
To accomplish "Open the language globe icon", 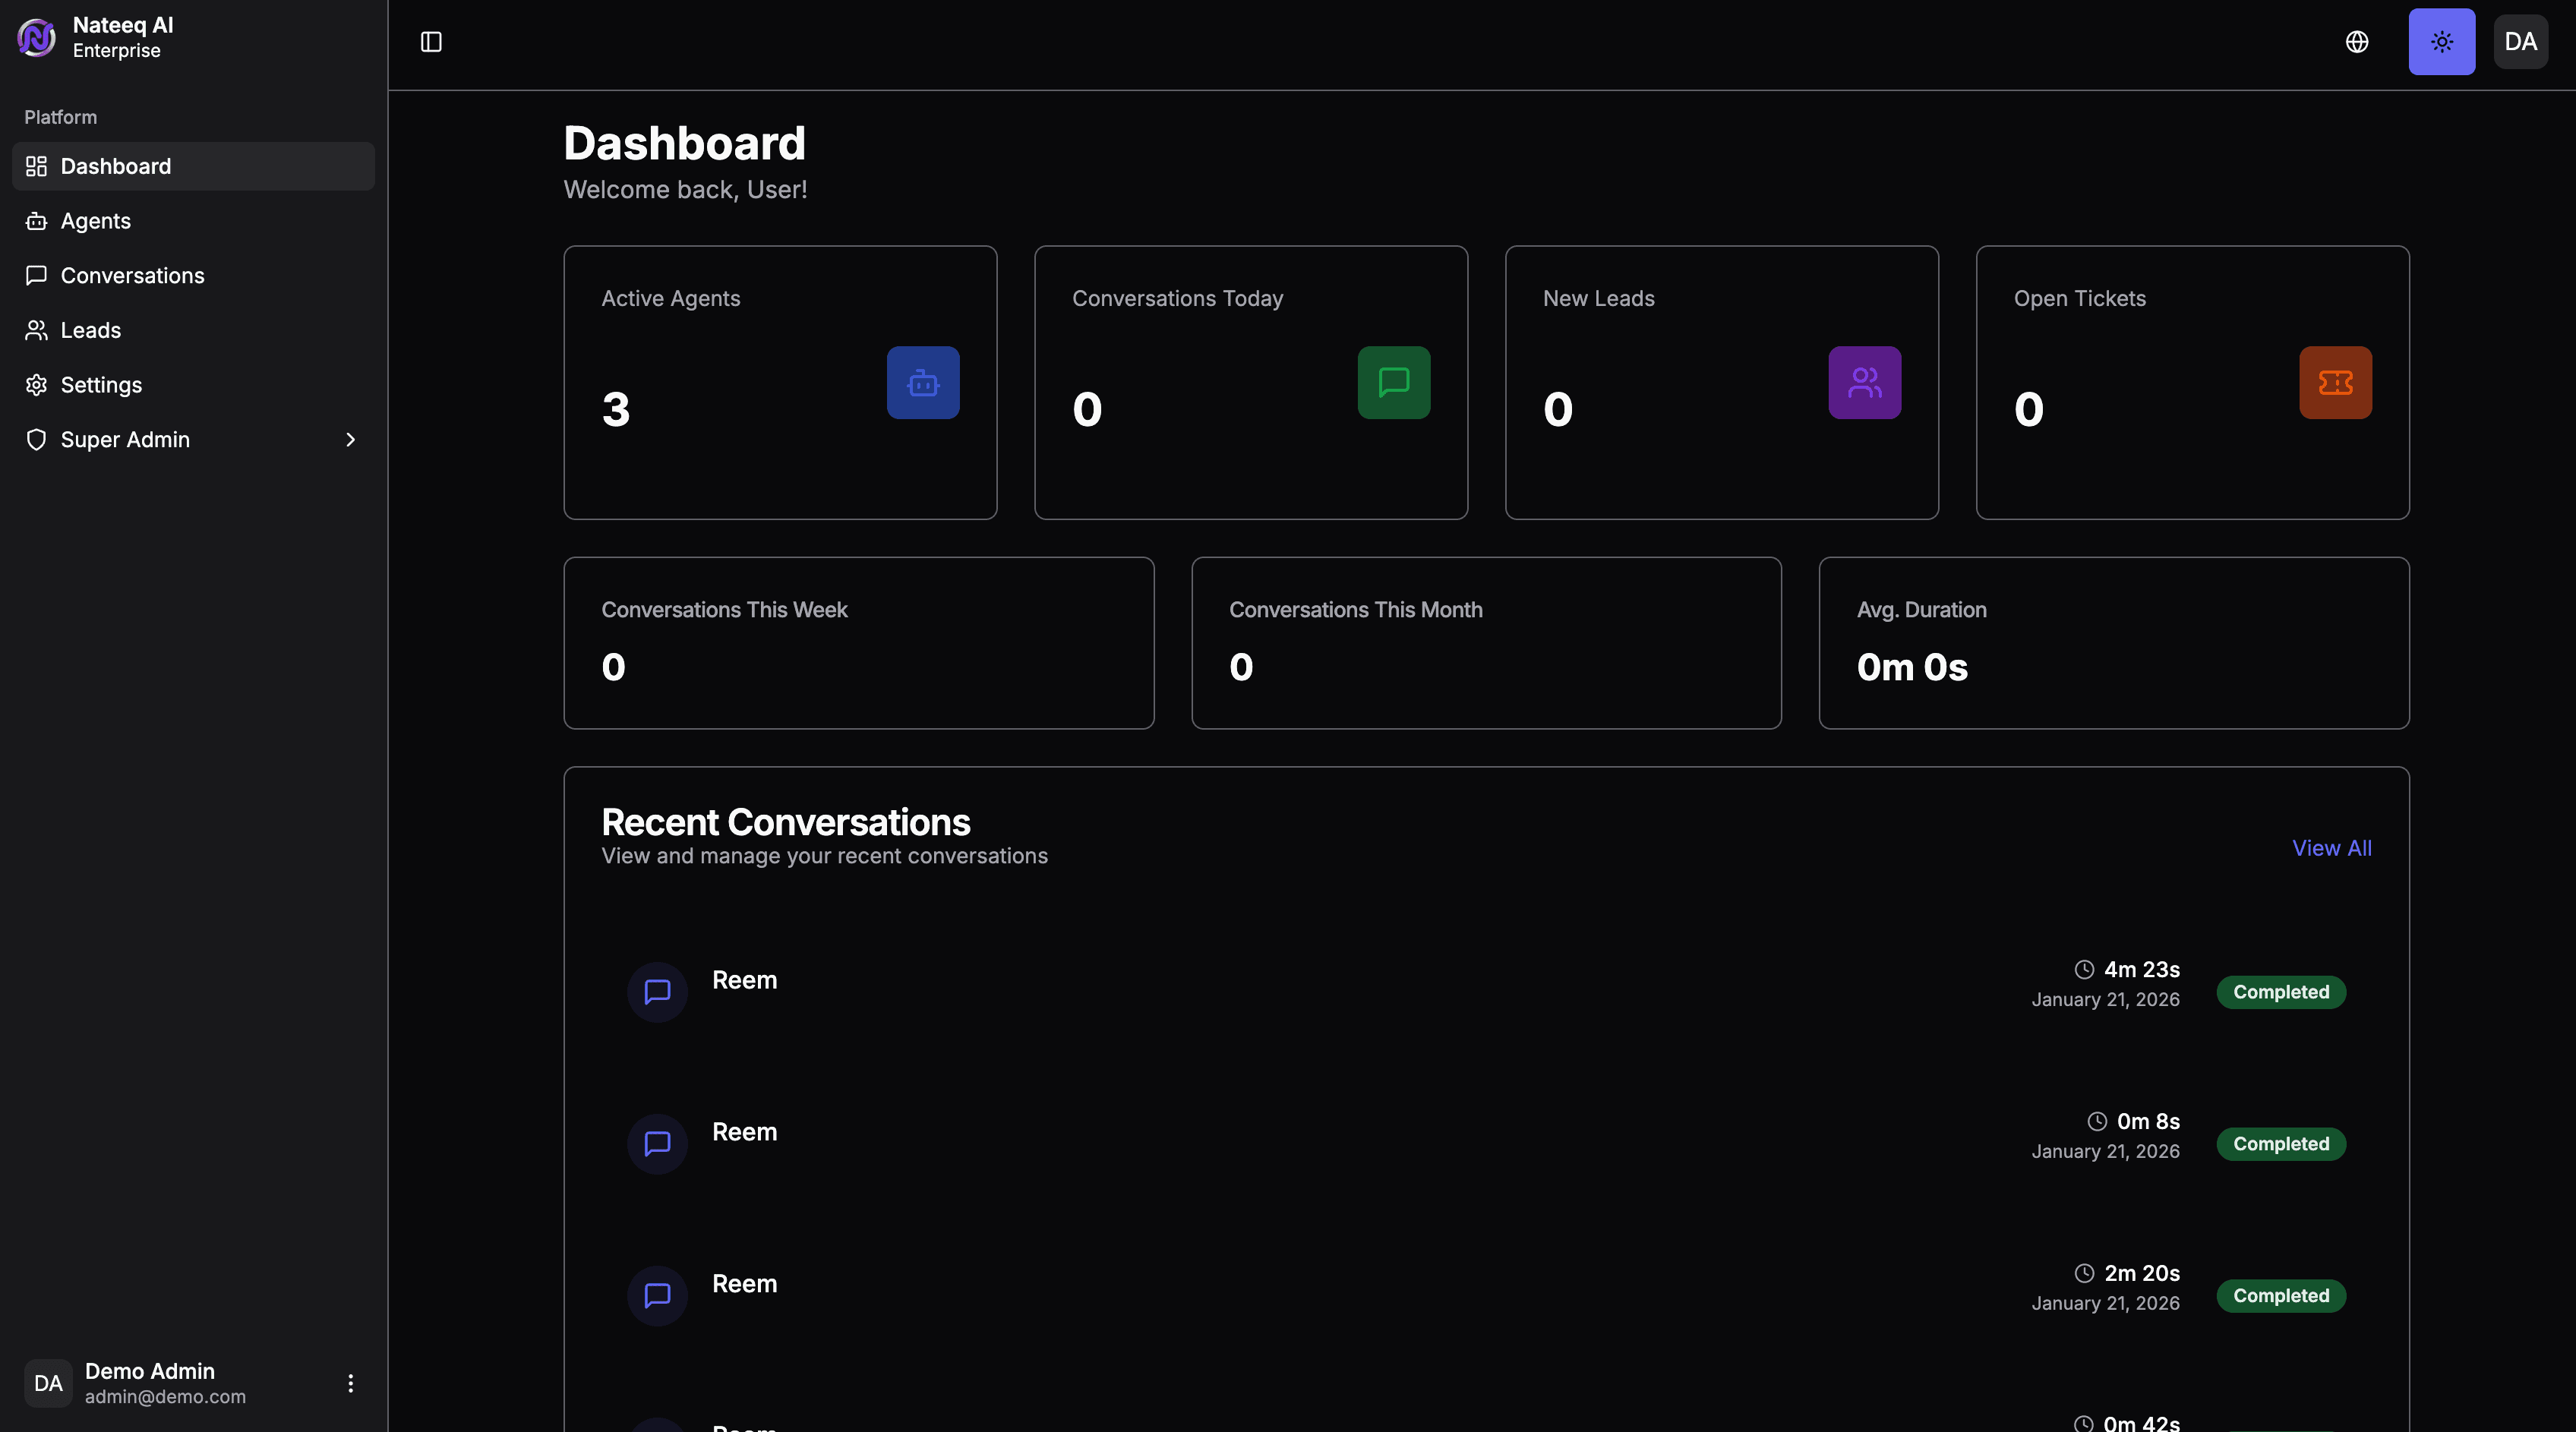I will (x=2357, y=42).
